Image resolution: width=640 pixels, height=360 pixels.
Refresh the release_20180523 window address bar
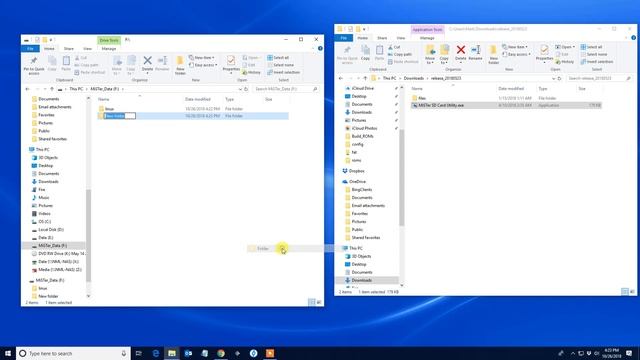point(560,78)
